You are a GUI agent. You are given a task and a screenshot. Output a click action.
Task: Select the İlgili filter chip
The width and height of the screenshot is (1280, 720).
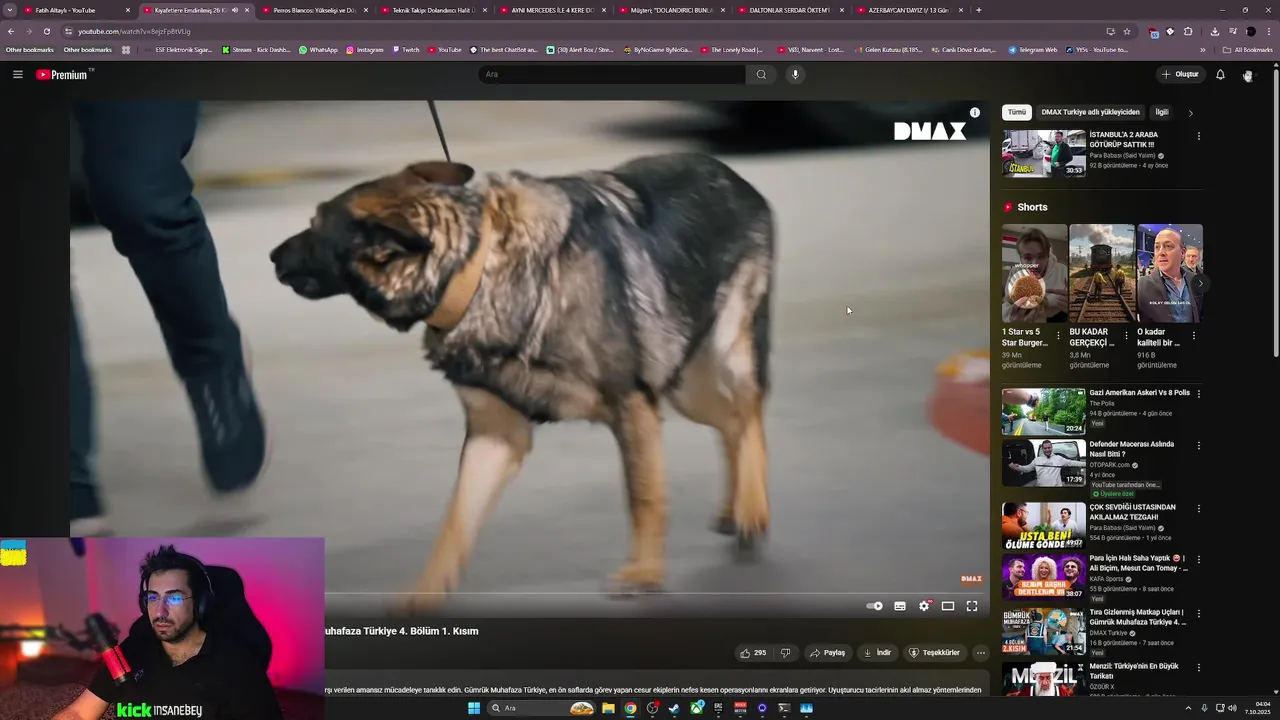pos(1161,112)
